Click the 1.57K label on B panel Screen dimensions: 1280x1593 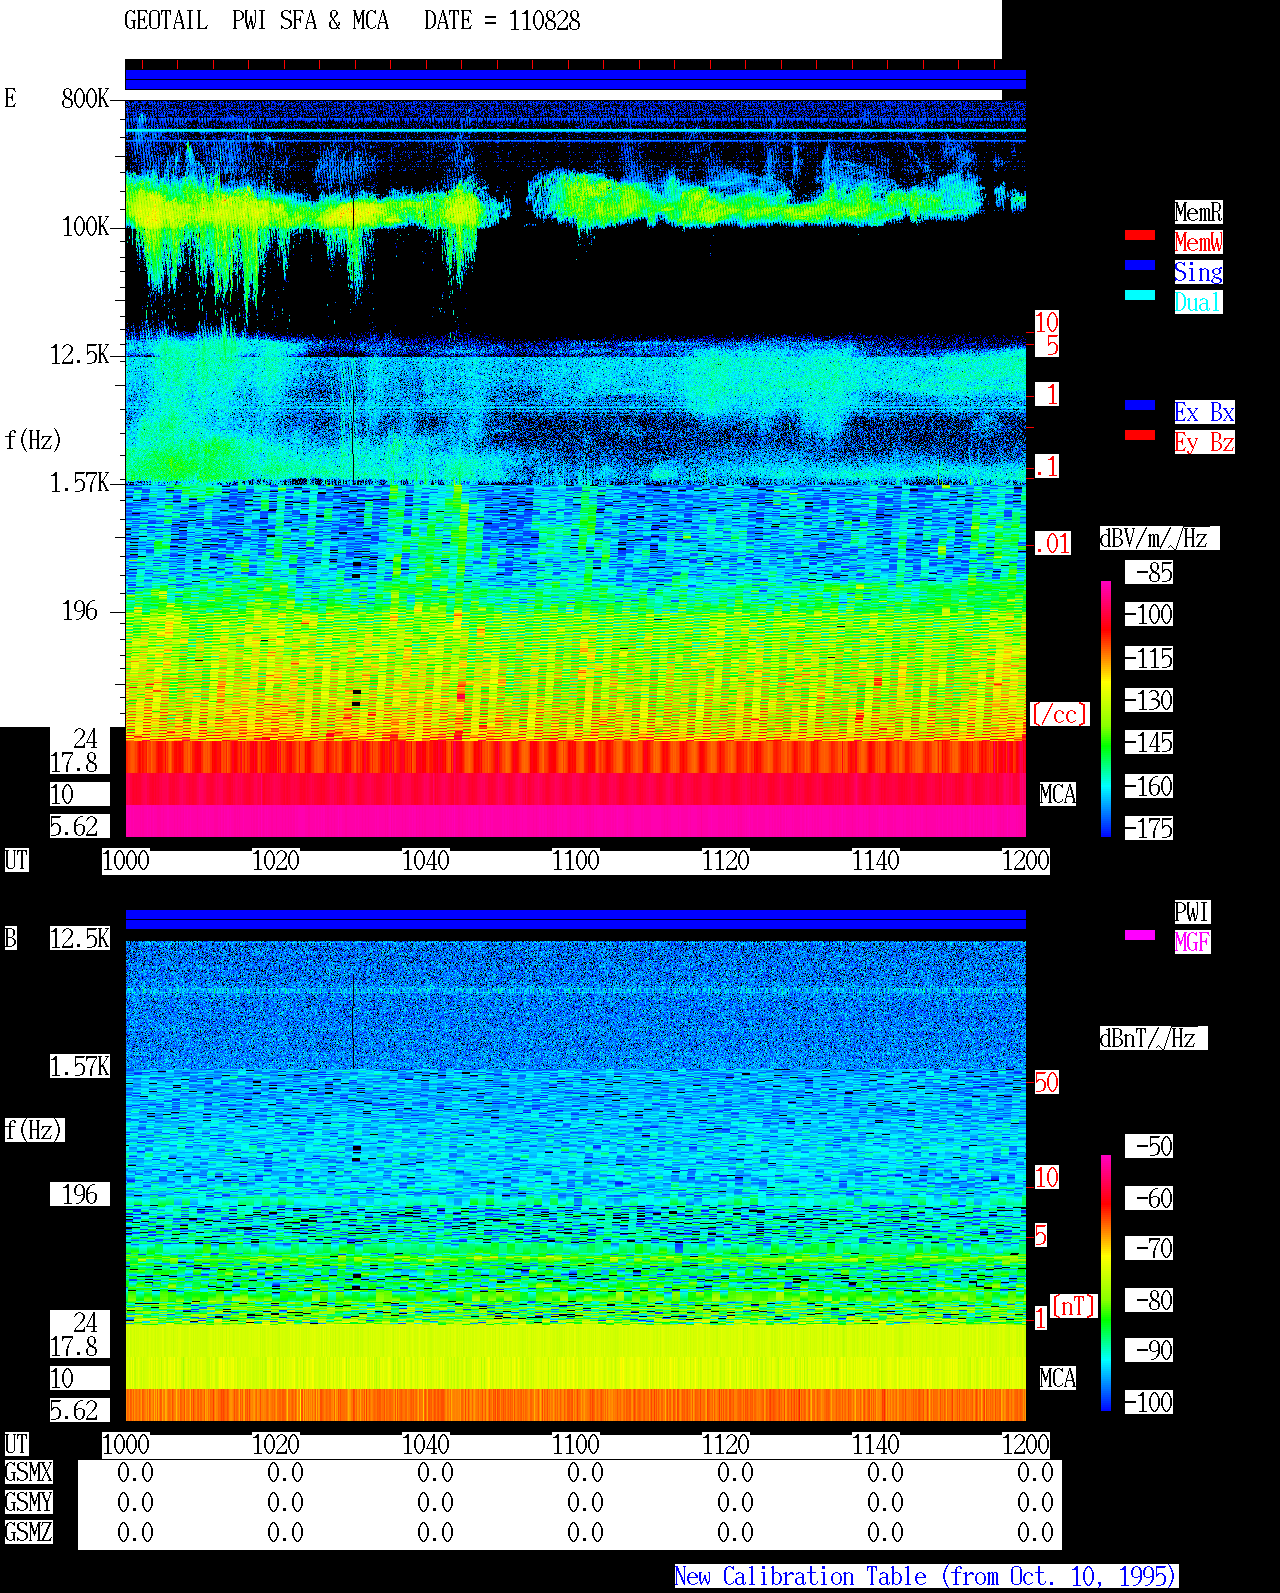(x=80, y=1066)
